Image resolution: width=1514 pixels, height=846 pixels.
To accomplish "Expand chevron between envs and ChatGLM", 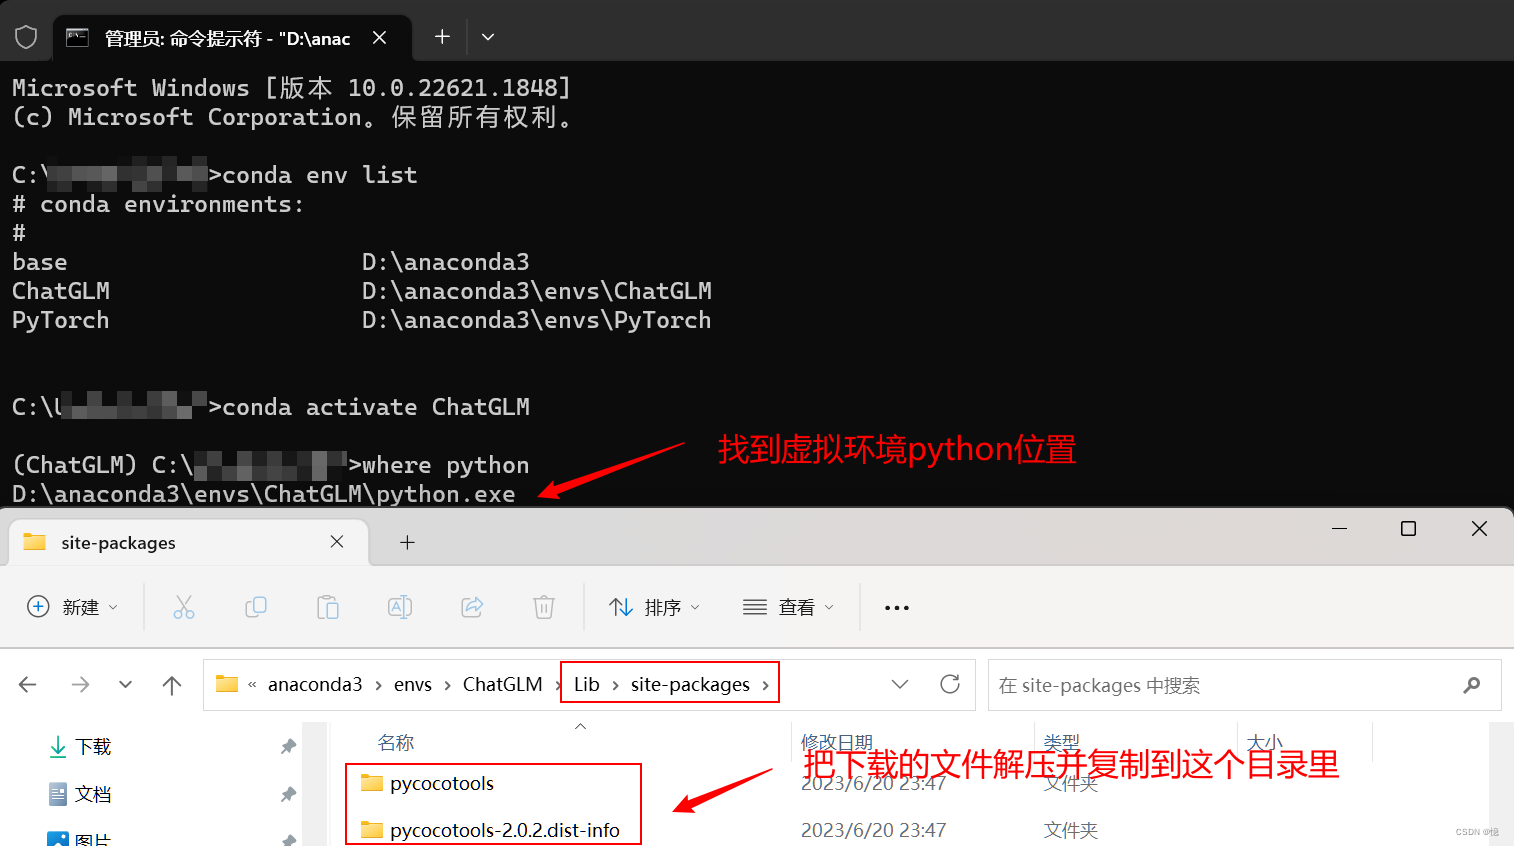I will click(x=448, y=685).
